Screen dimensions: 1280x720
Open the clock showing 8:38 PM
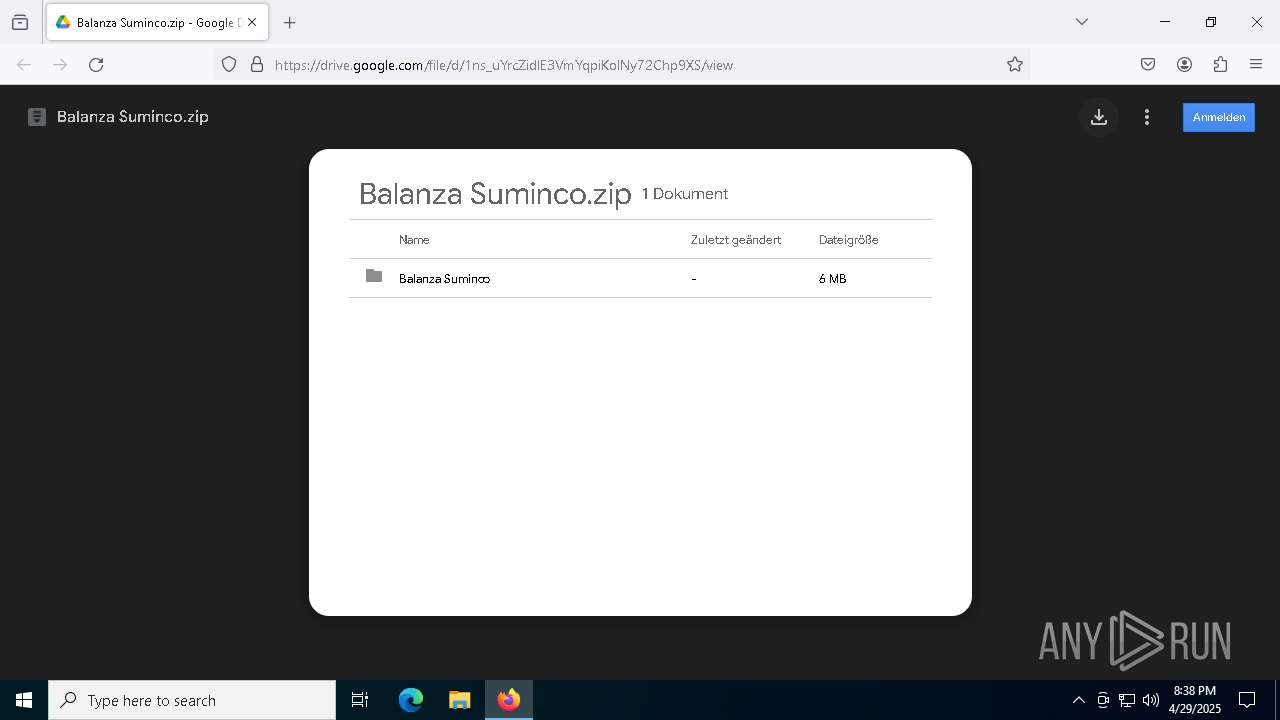click(1195, 700)
